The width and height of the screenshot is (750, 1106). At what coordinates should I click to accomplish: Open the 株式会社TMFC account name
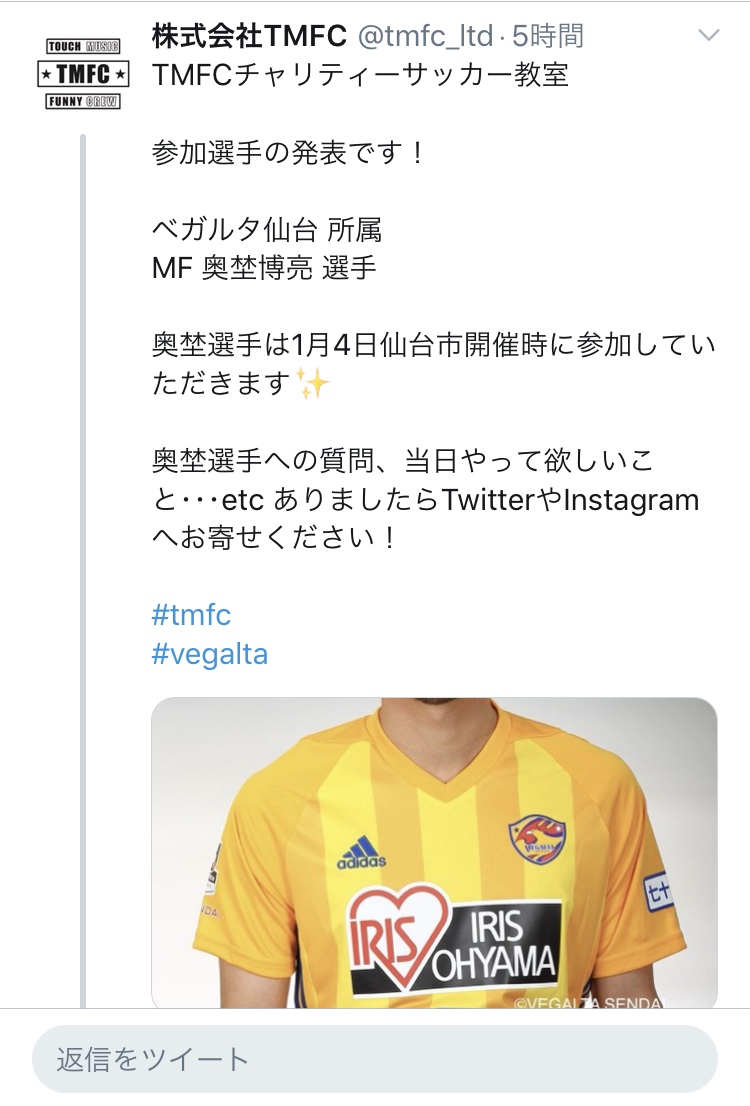pos(249,37)
